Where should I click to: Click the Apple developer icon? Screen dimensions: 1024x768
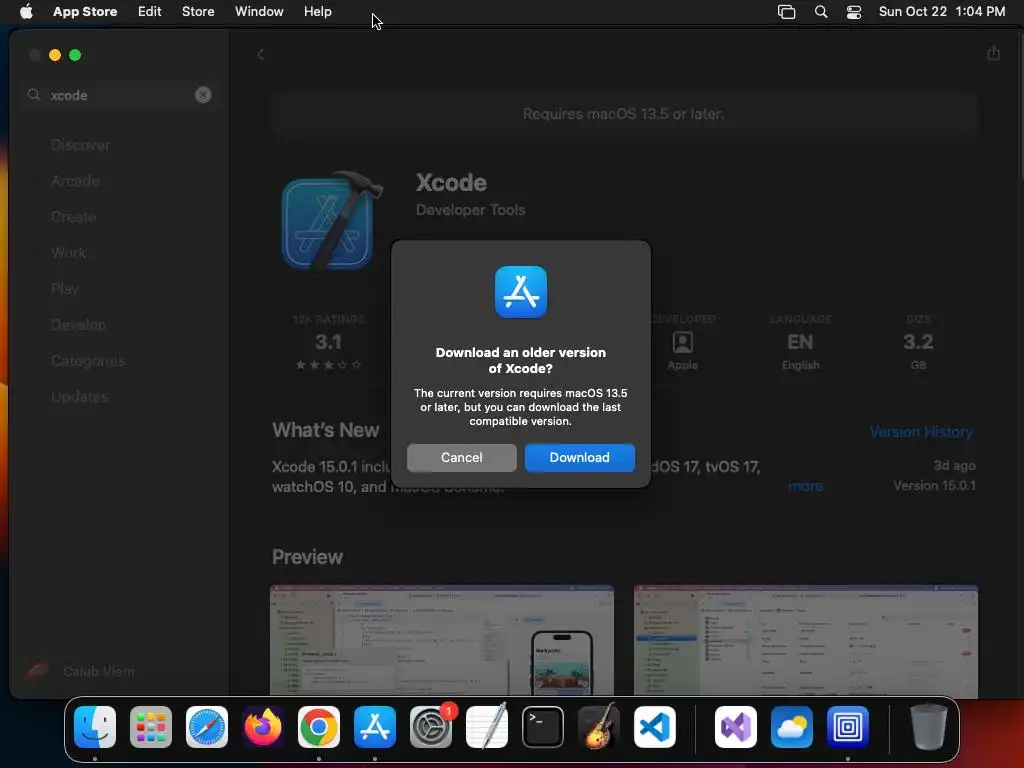tap(682, 342)
